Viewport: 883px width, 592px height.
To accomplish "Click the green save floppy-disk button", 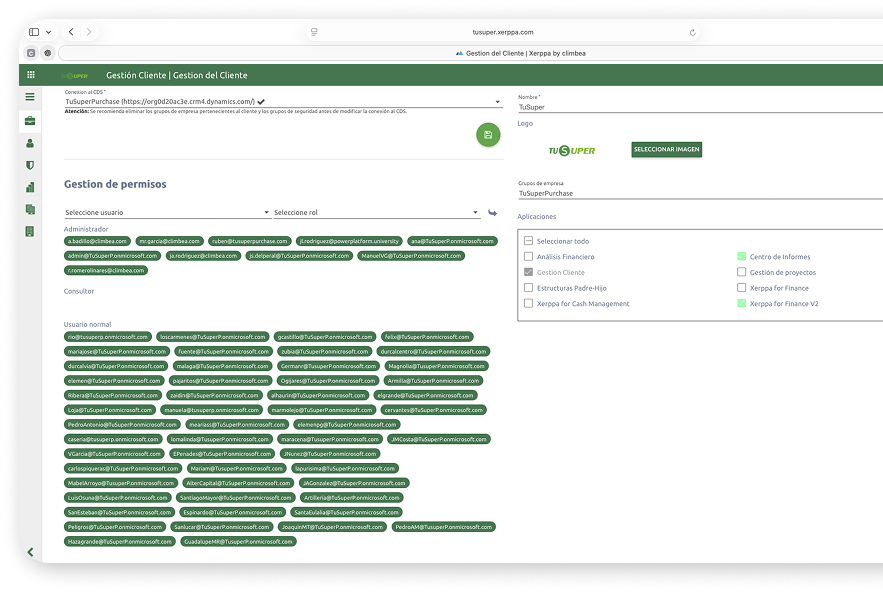I will coord(488,135).
